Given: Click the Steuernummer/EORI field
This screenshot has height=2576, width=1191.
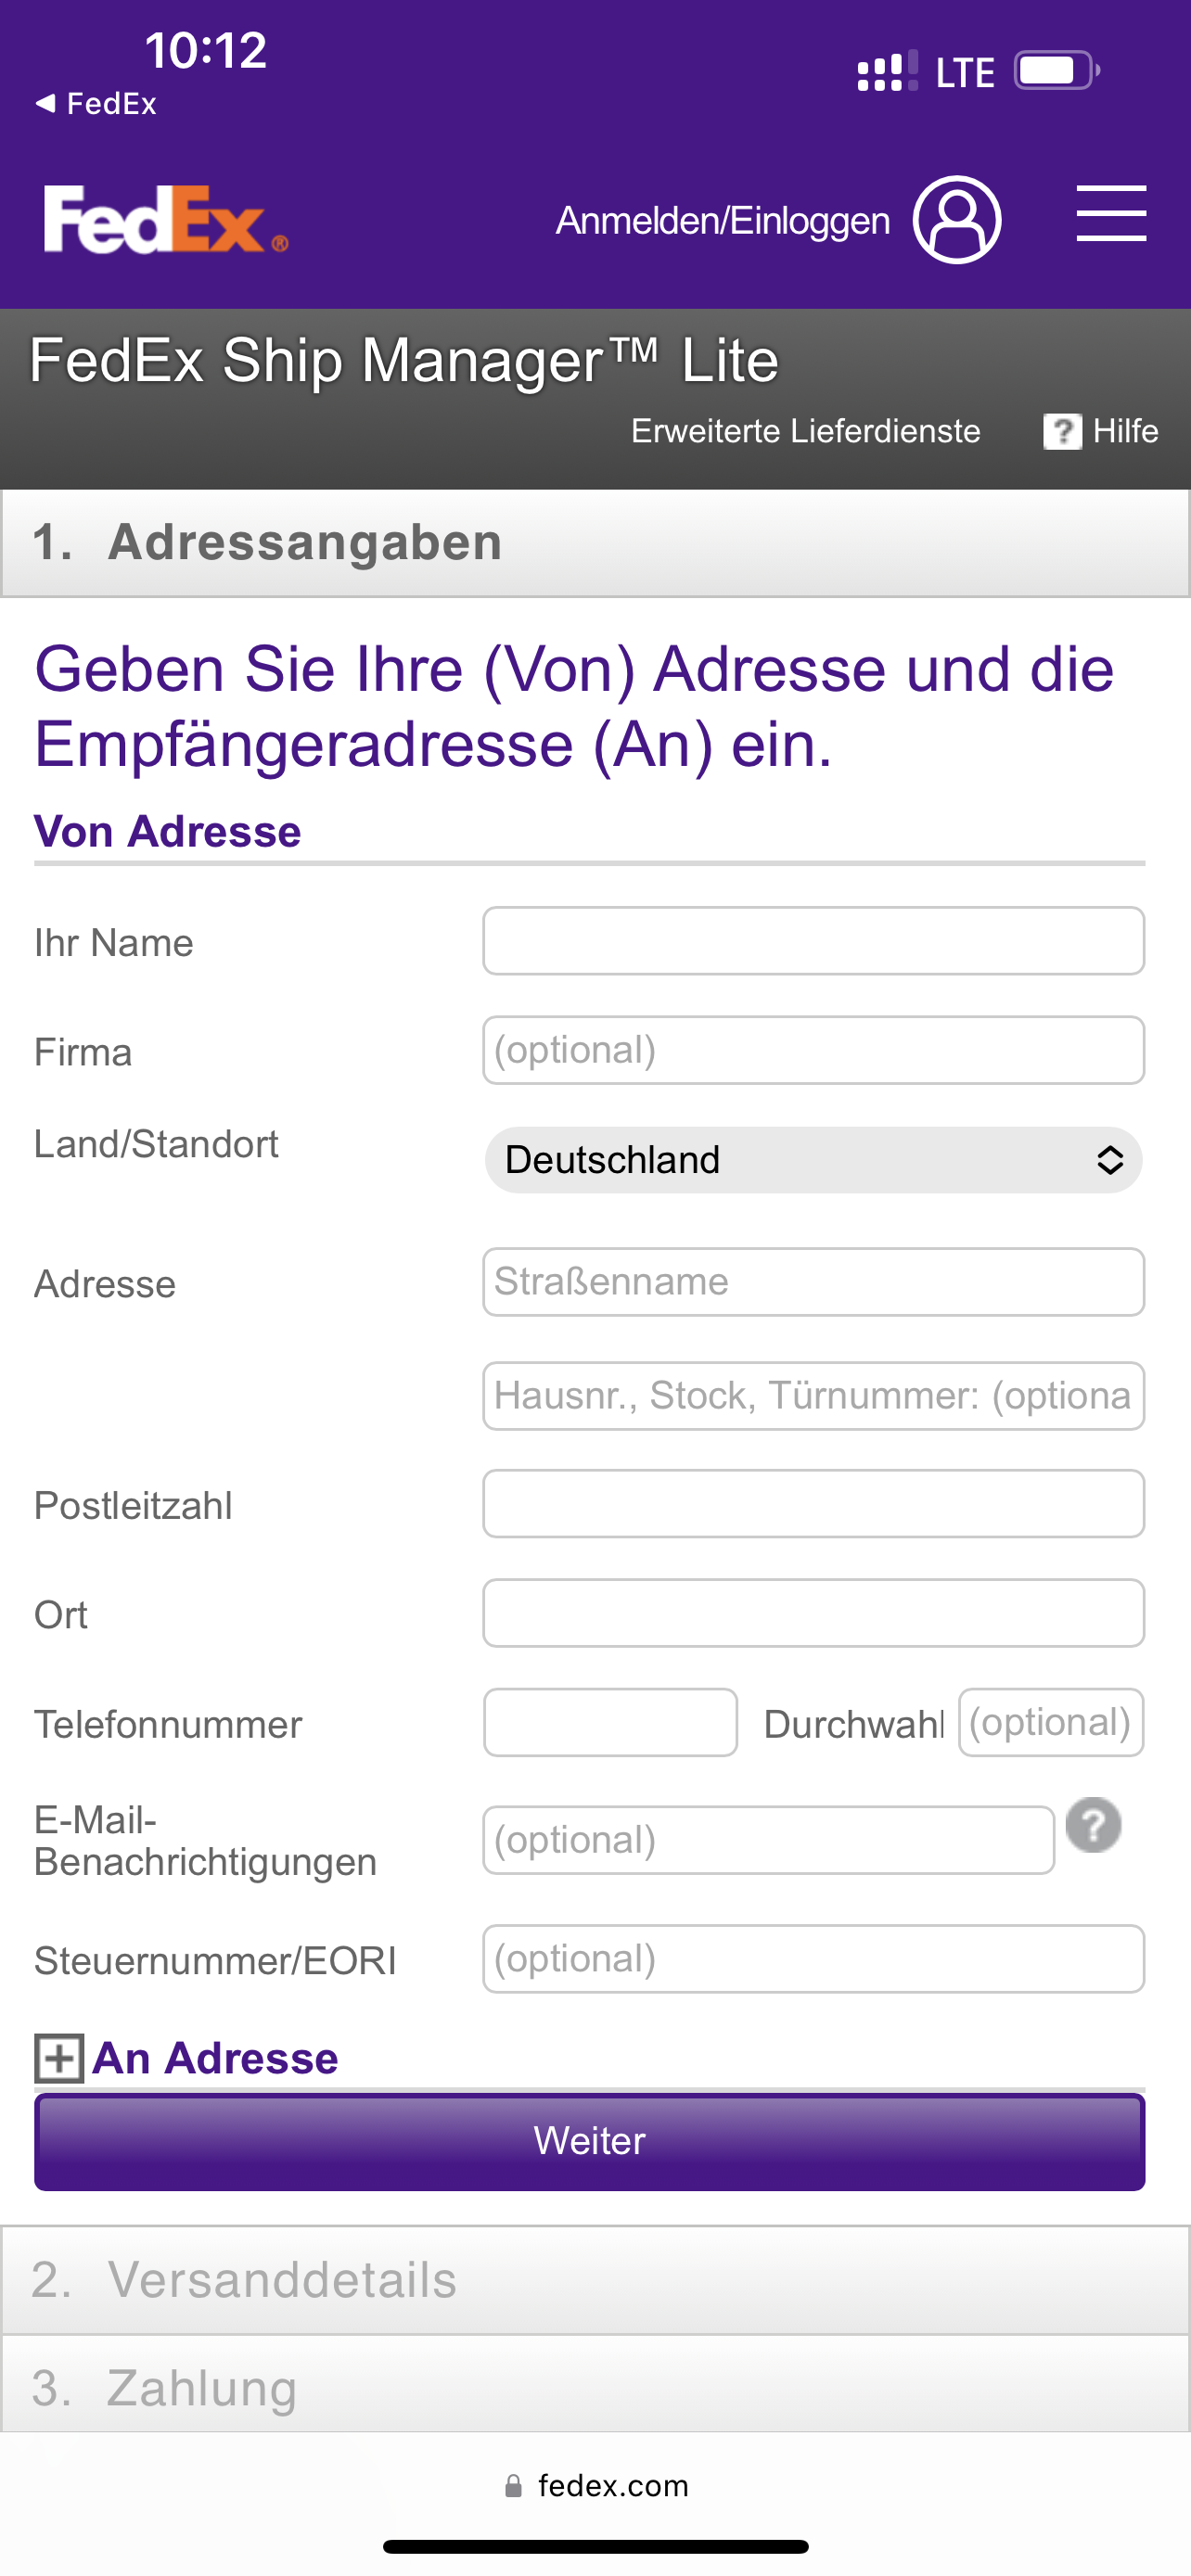Looking at the screenshot, I should pyautogui.click(x=813, y=1958).
